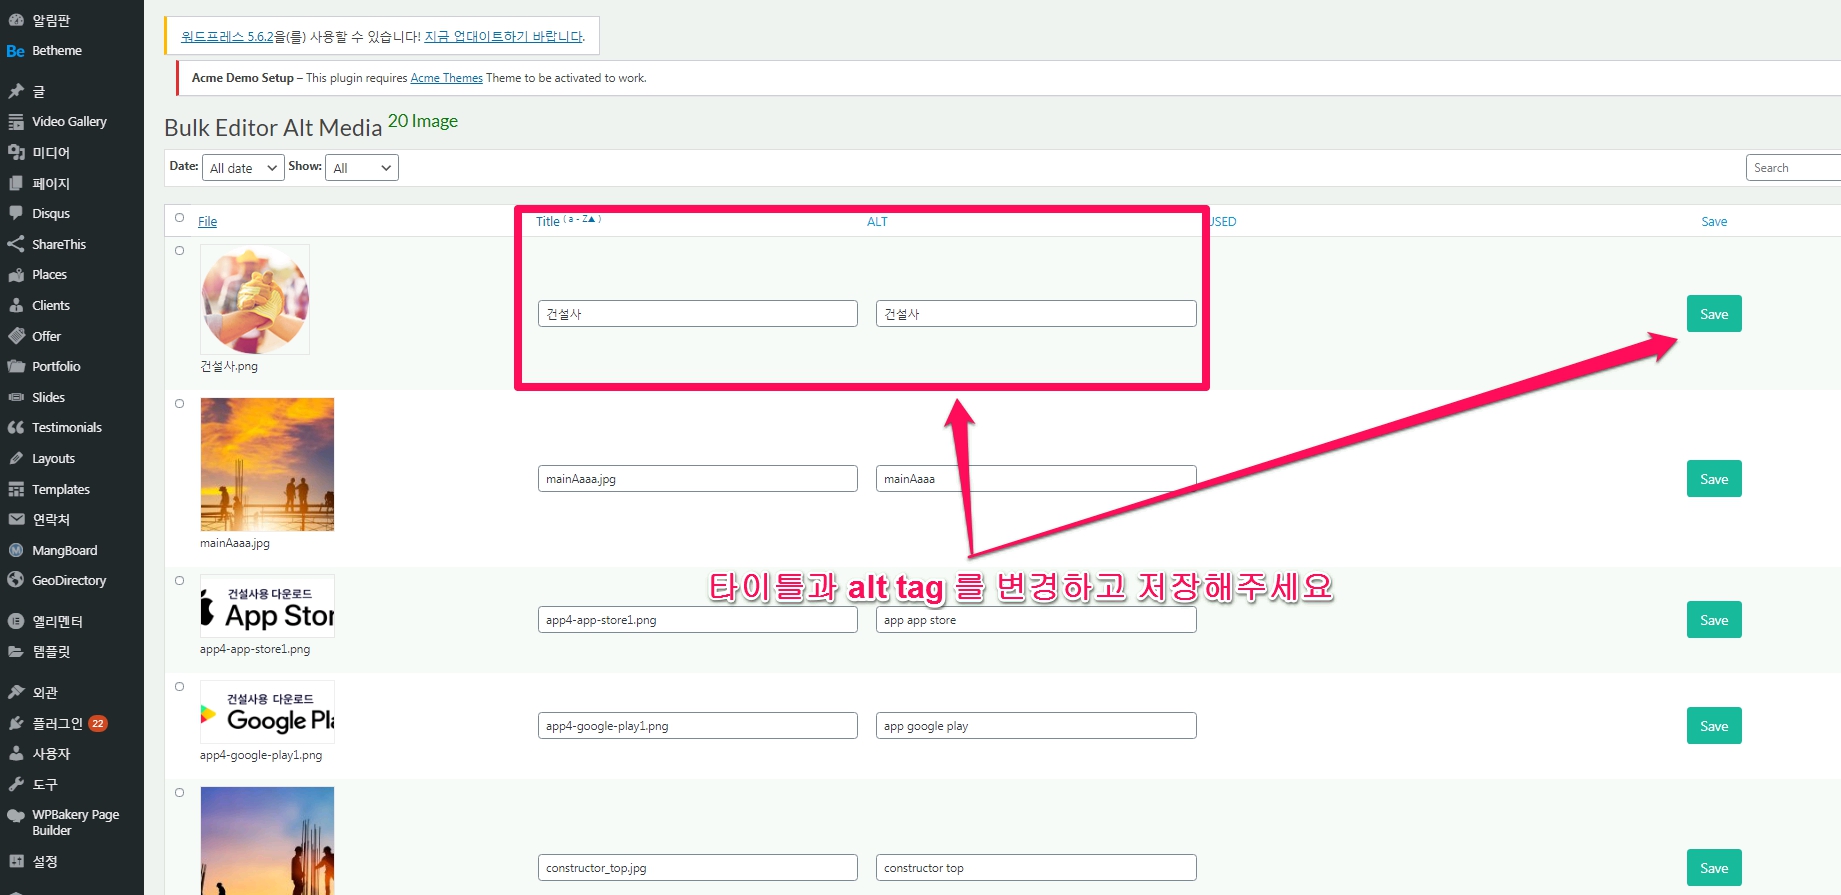The width and height of the screenshot is (1841, 895).
Task: Click the Disqus comment bubble icon
Action: (16, 213)
